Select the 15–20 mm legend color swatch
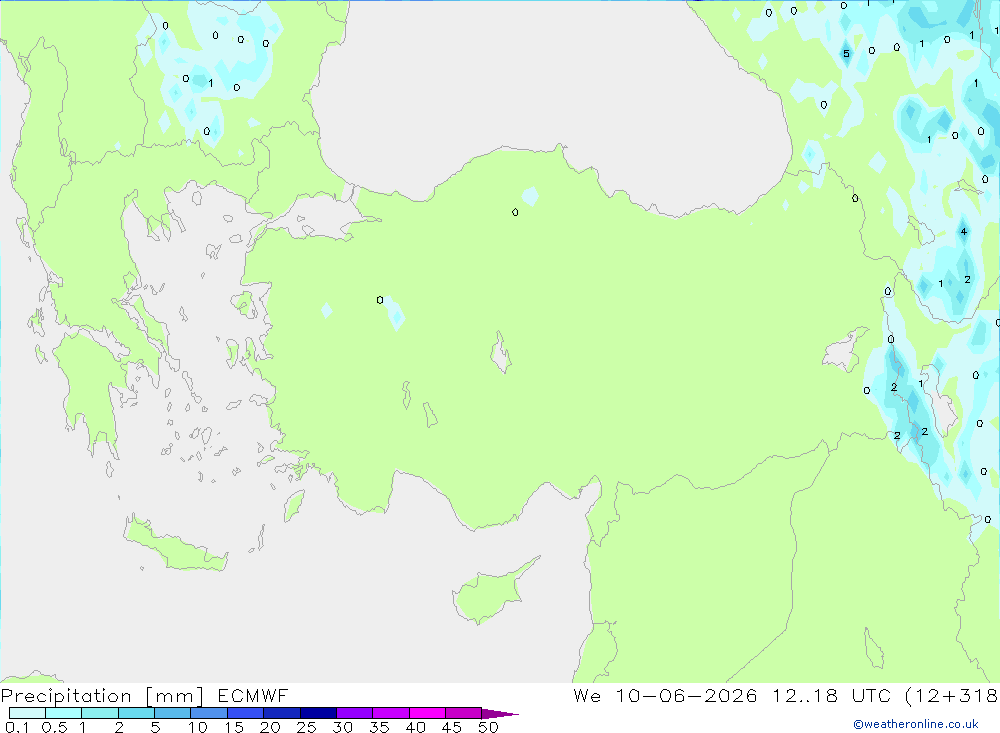 245,713
